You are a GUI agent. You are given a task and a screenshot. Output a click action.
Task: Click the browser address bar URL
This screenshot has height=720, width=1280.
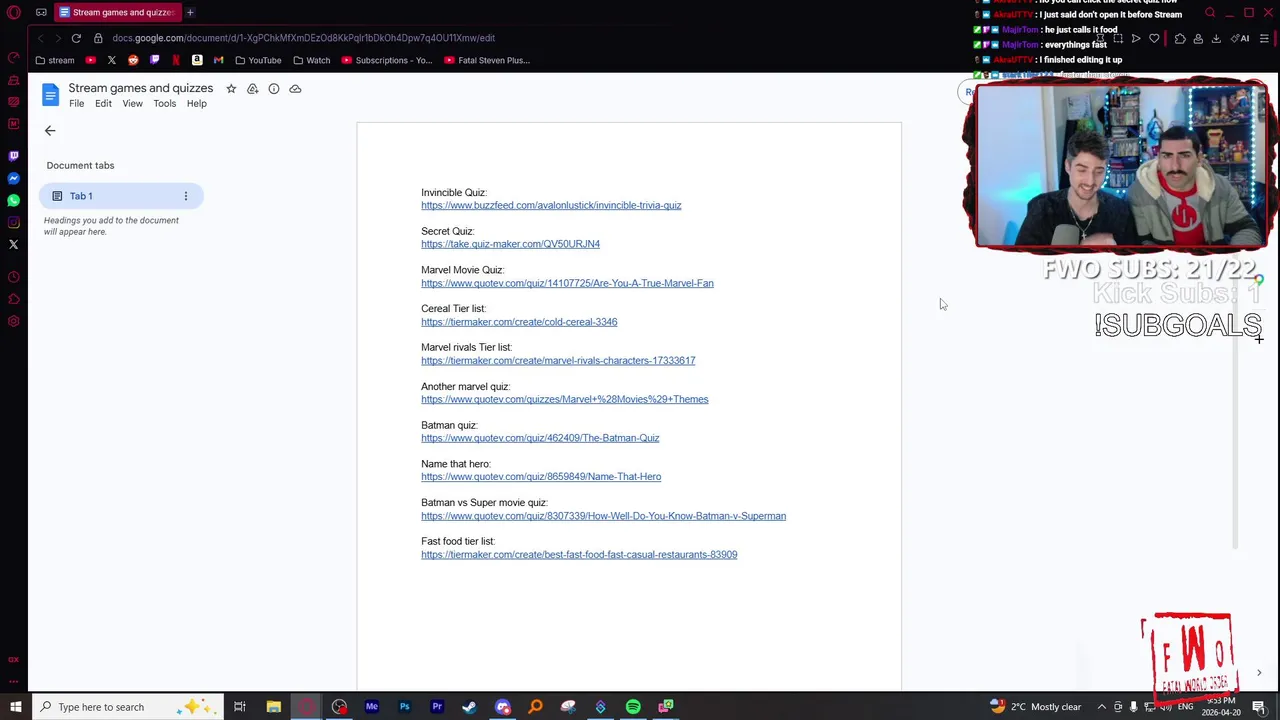303,38
